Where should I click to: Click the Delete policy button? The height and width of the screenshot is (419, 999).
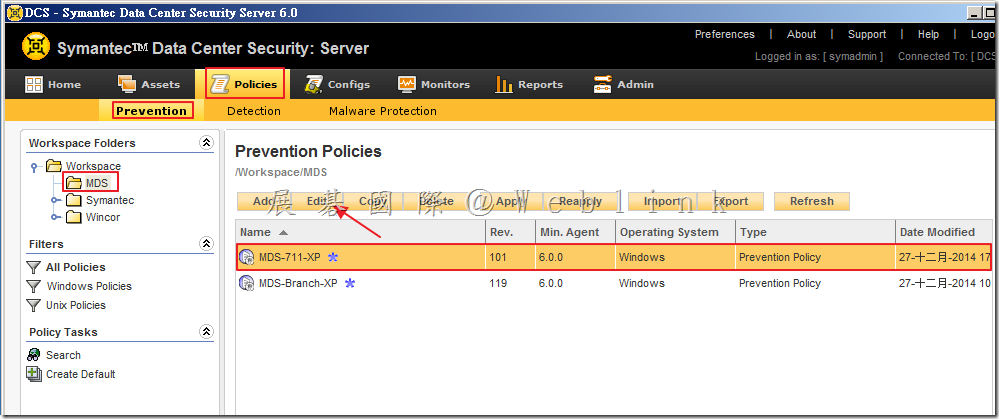[436, 201]
